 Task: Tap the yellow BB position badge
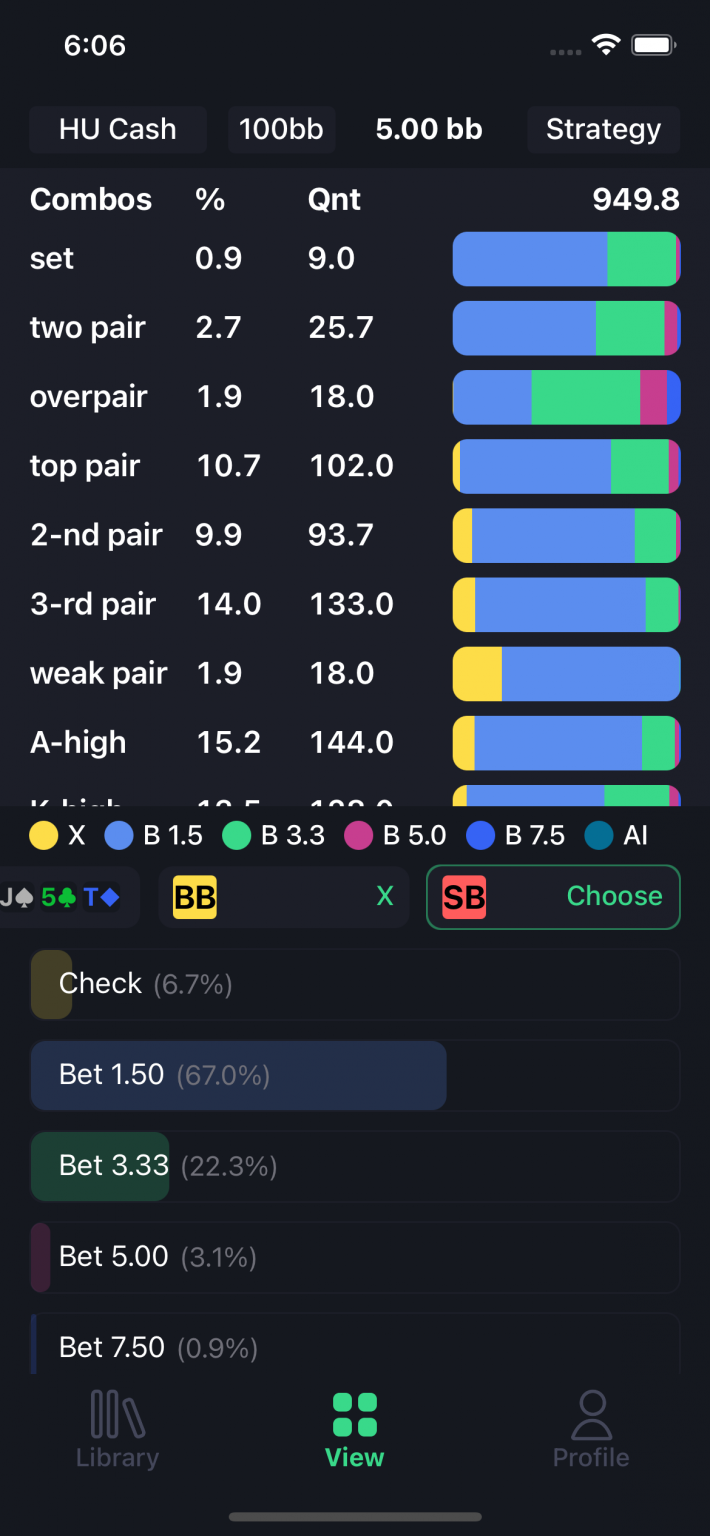[x=194, y=897]
